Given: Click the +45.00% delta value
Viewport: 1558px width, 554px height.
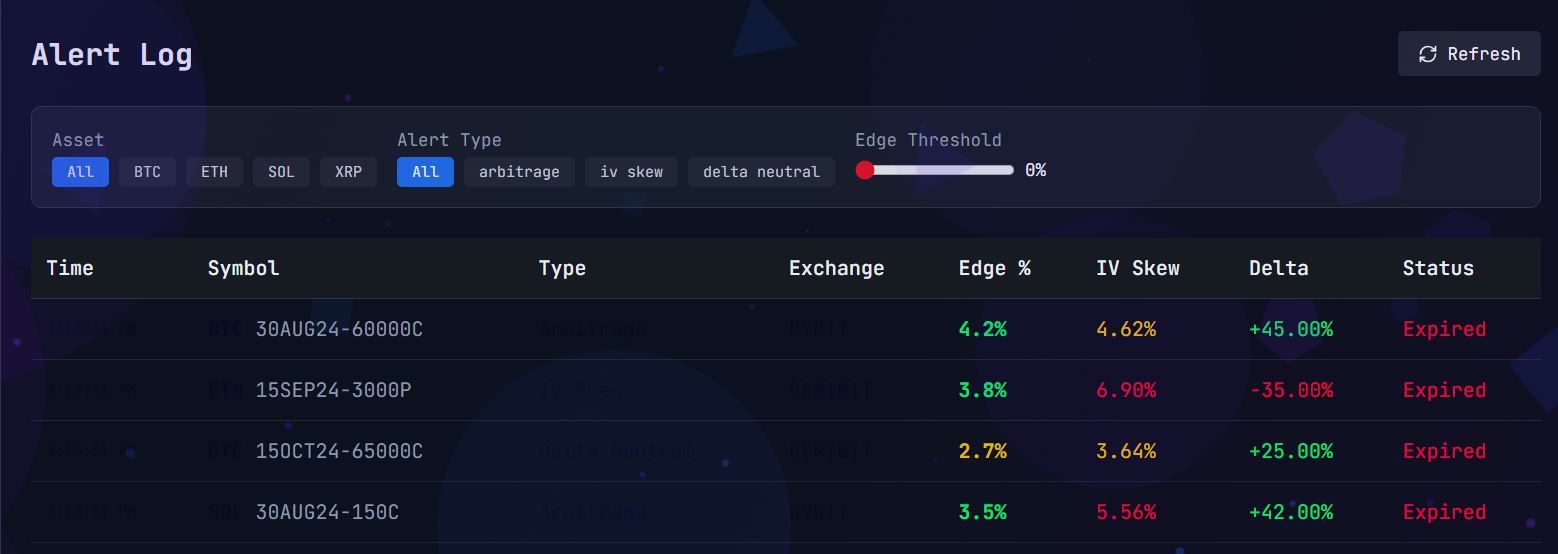Looking at the screenshot, I should pyautogui.click(x=1291, y=329).
